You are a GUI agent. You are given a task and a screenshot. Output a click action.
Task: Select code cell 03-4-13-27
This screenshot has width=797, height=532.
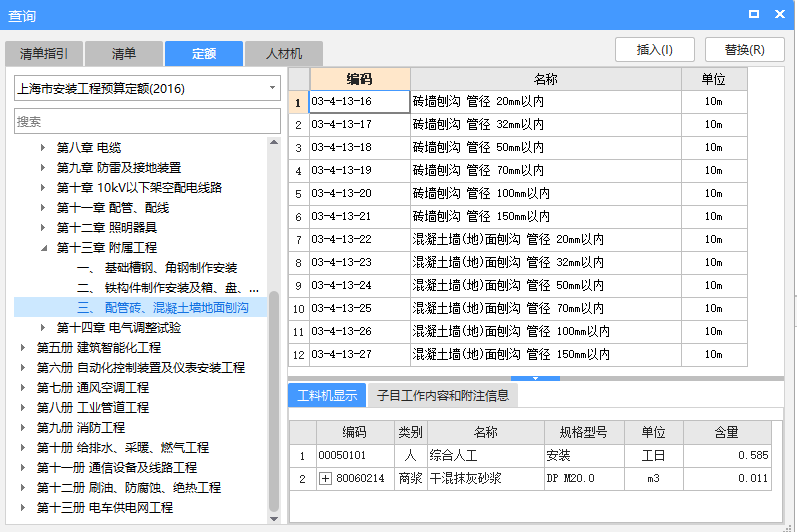[x=360, y=354]
